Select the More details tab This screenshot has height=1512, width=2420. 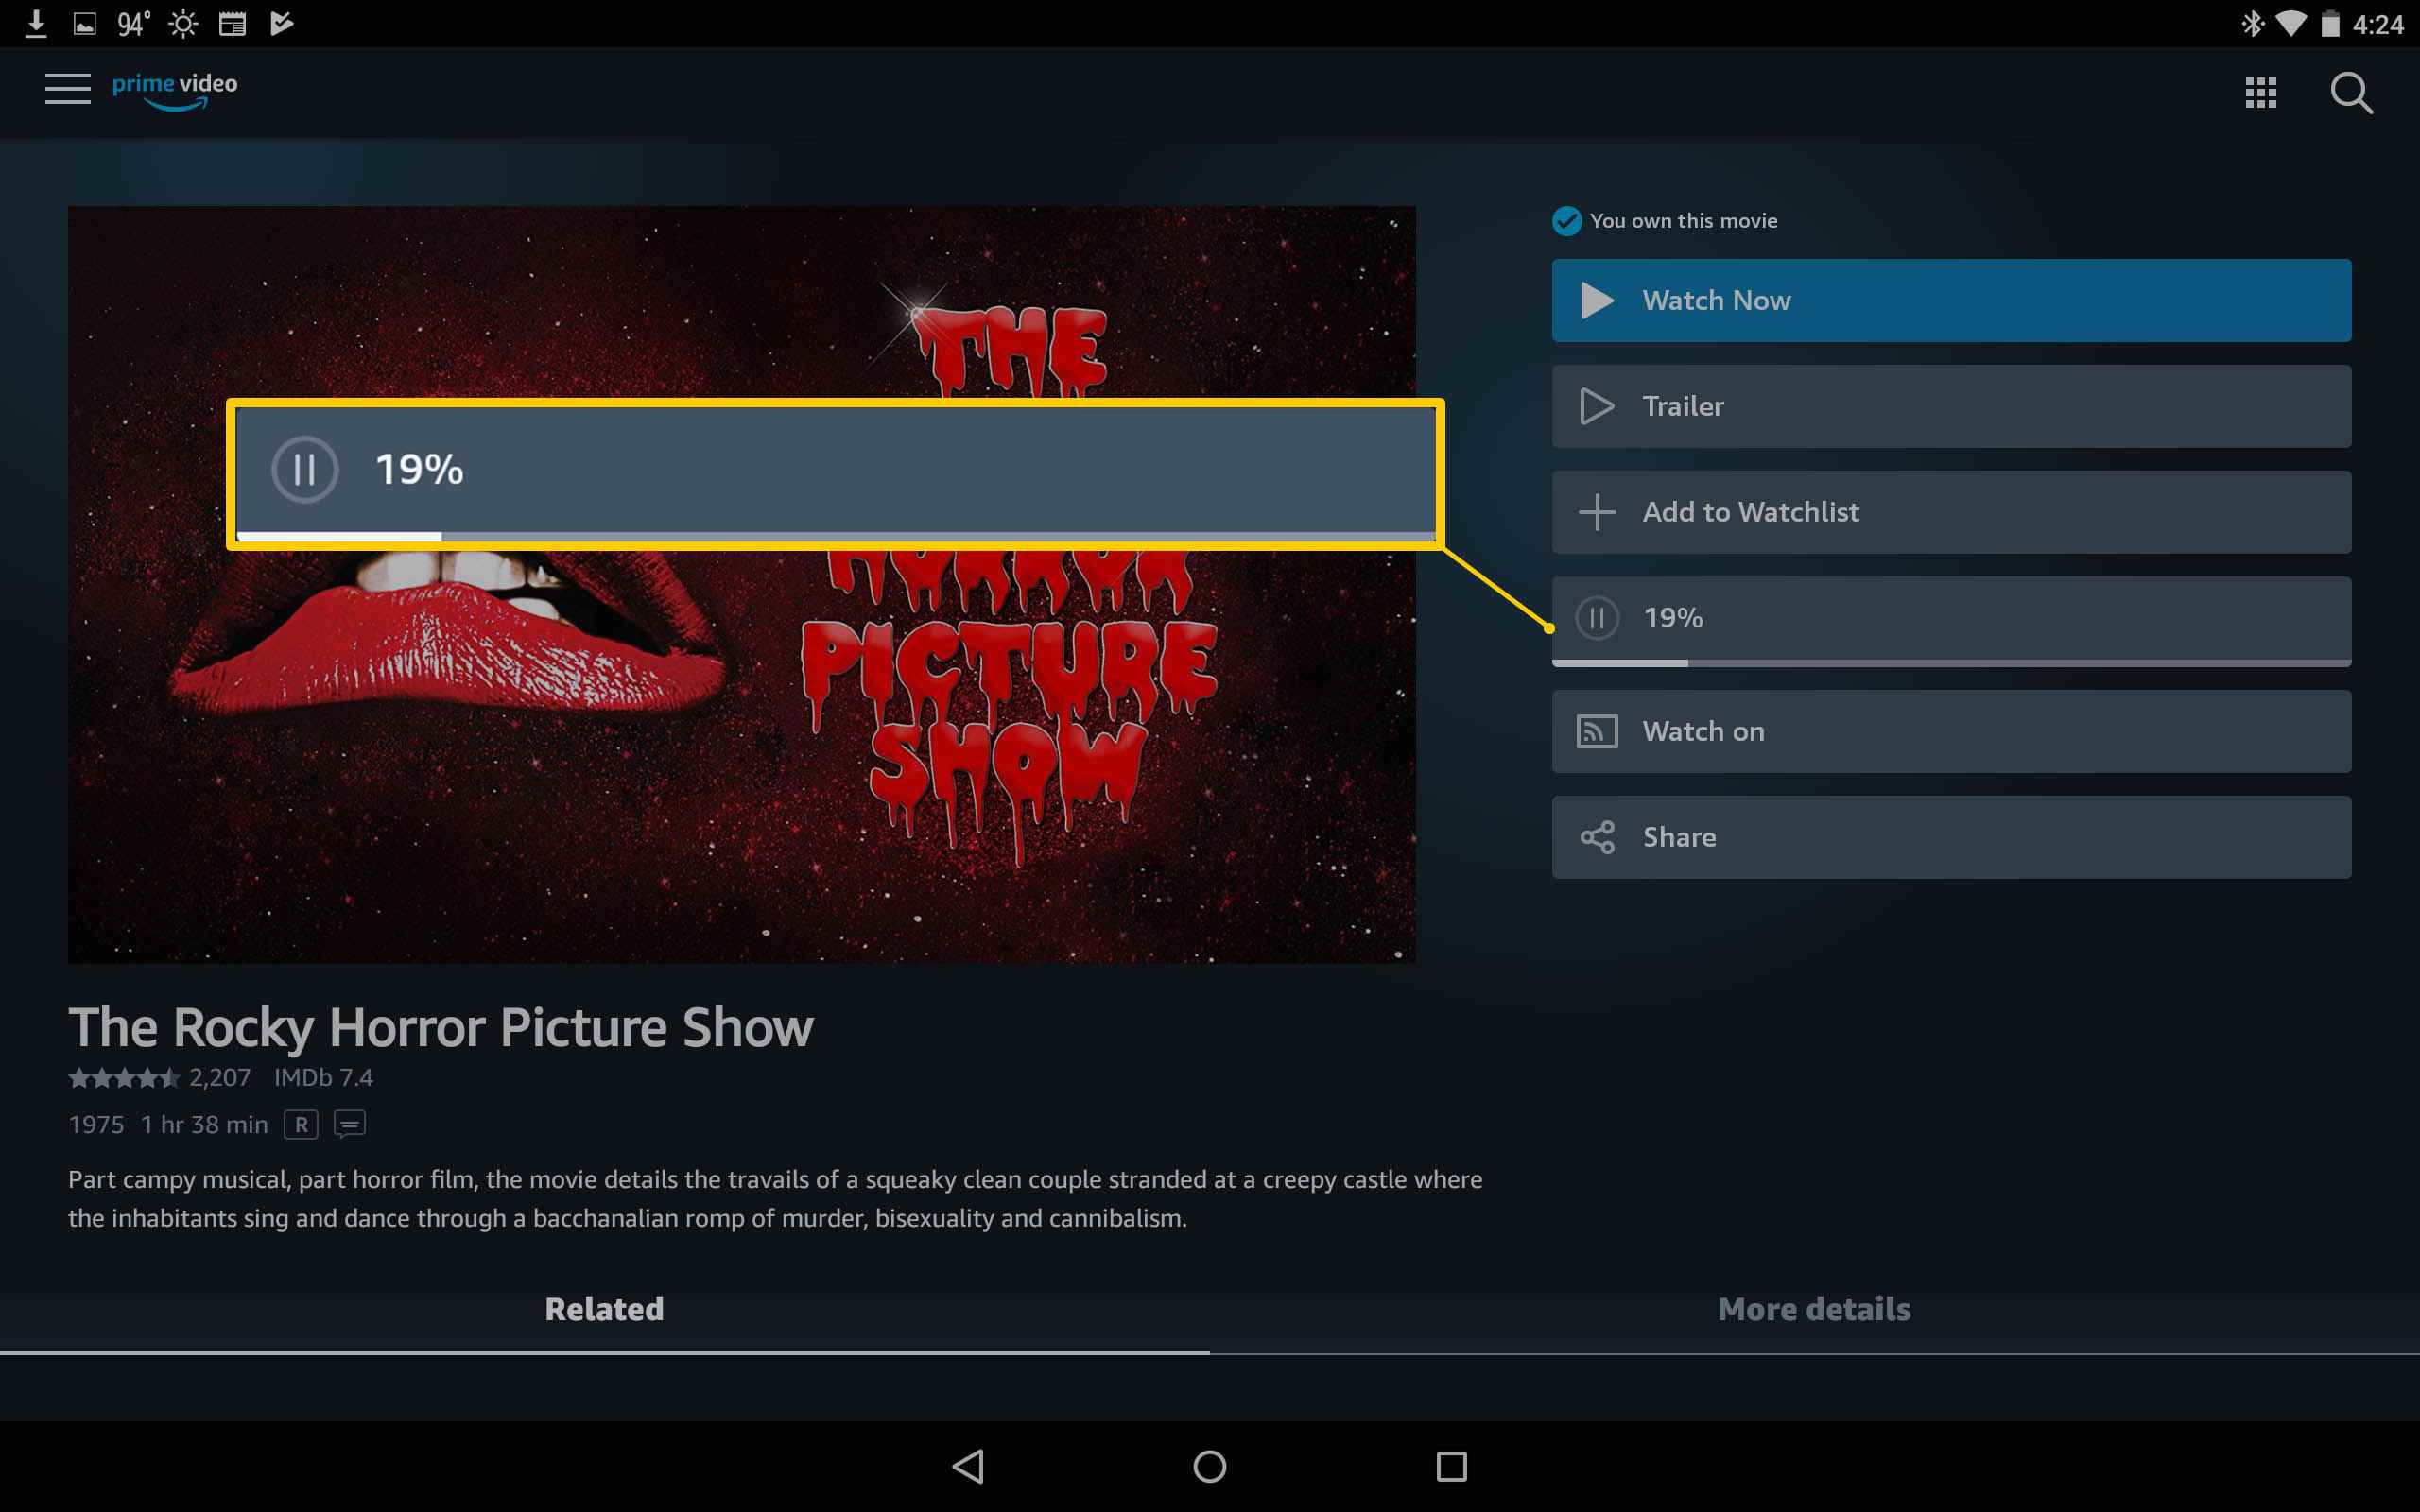tap(1814, 1308)
